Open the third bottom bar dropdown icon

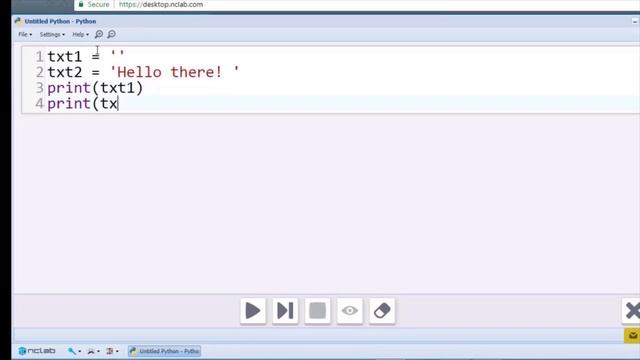(x=112, y=351)
